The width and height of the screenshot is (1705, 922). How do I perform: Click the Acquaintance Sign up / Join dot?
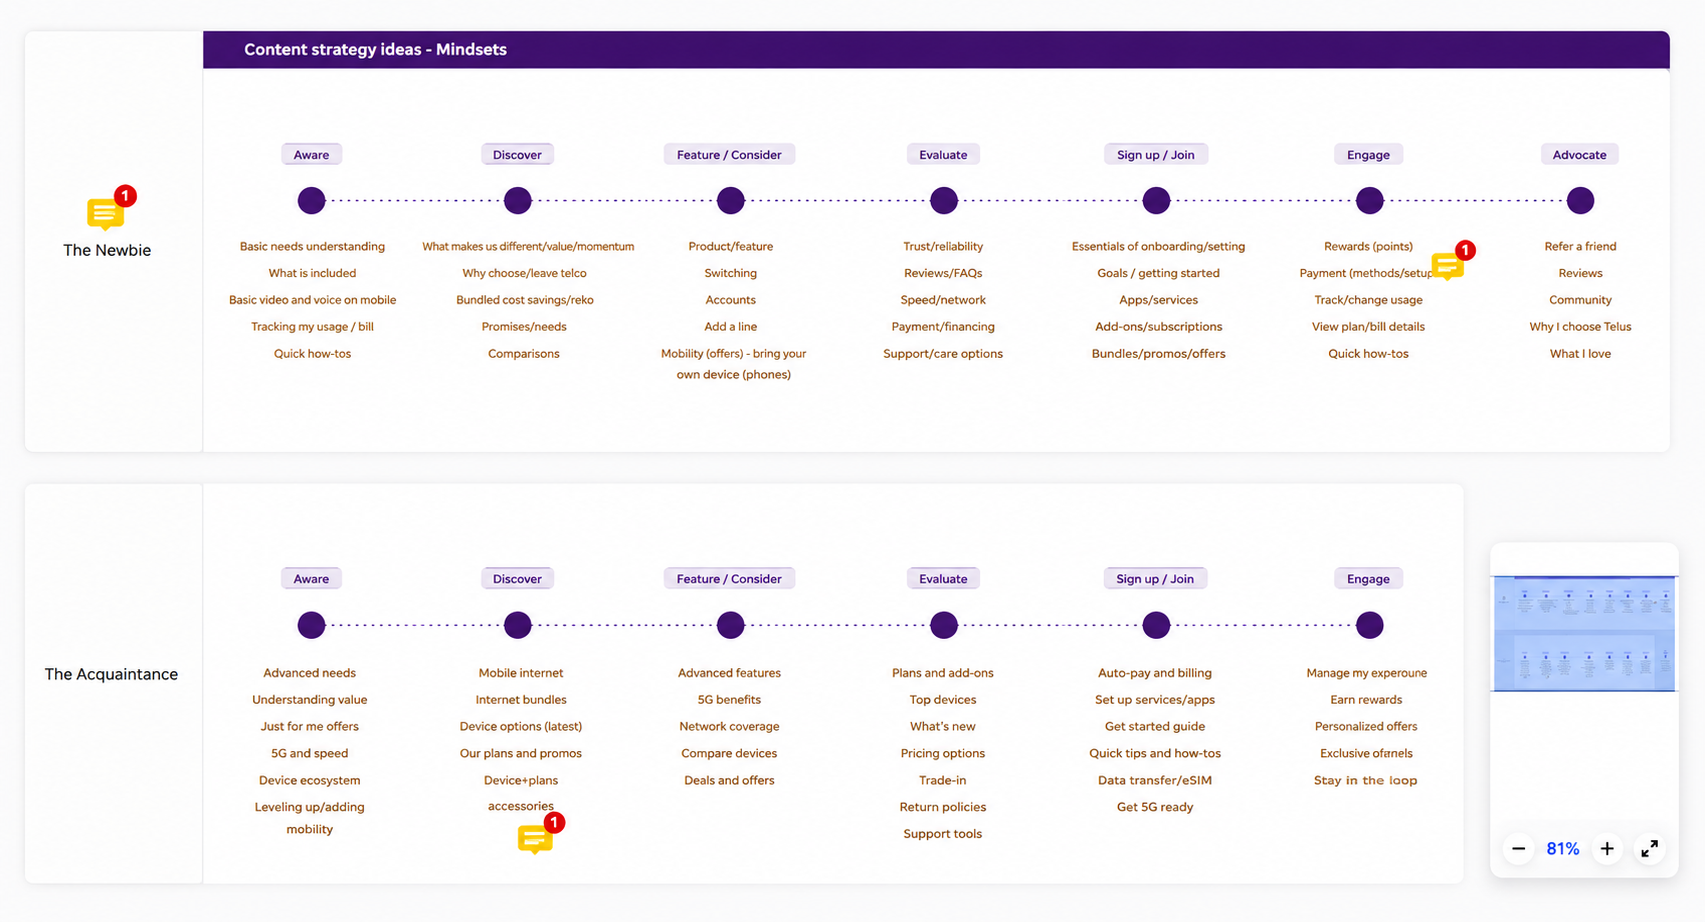coord(1156,625)
